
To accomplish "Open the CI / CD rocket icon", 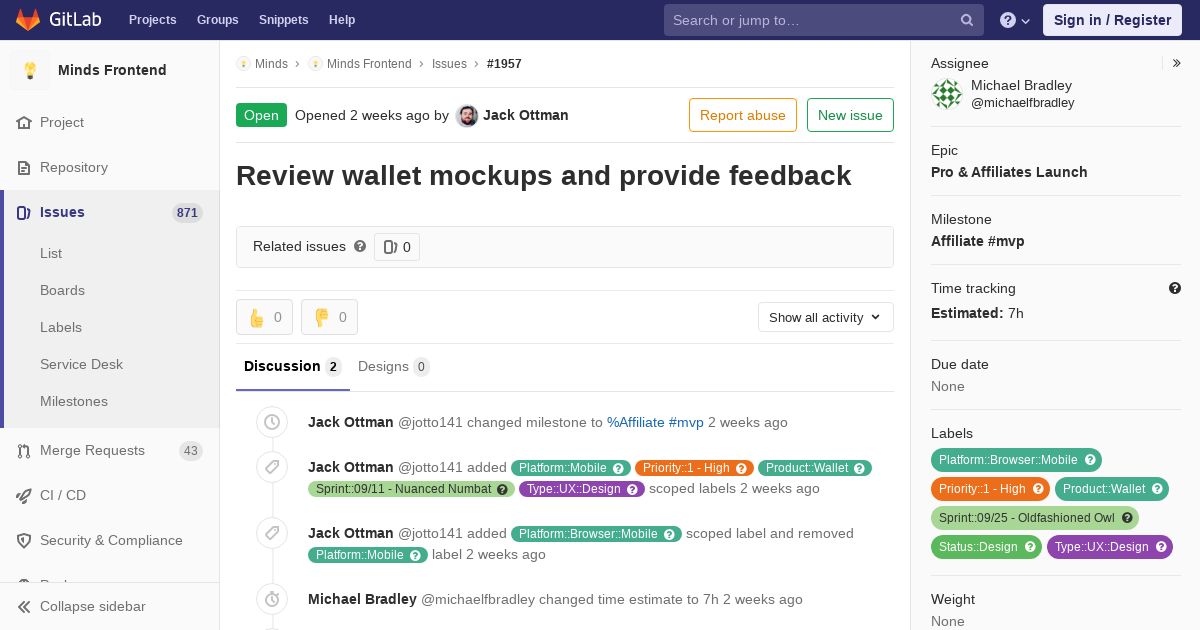I will click(24, 495).
